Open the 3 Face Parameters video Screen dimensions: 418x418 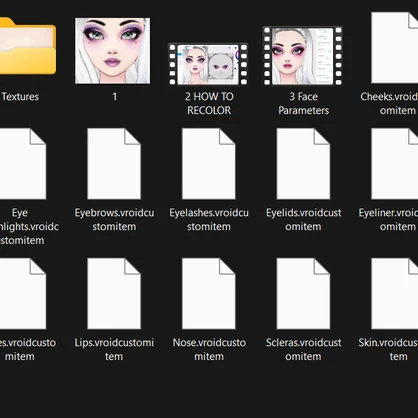pyautogui.click(x=303, y=56)
